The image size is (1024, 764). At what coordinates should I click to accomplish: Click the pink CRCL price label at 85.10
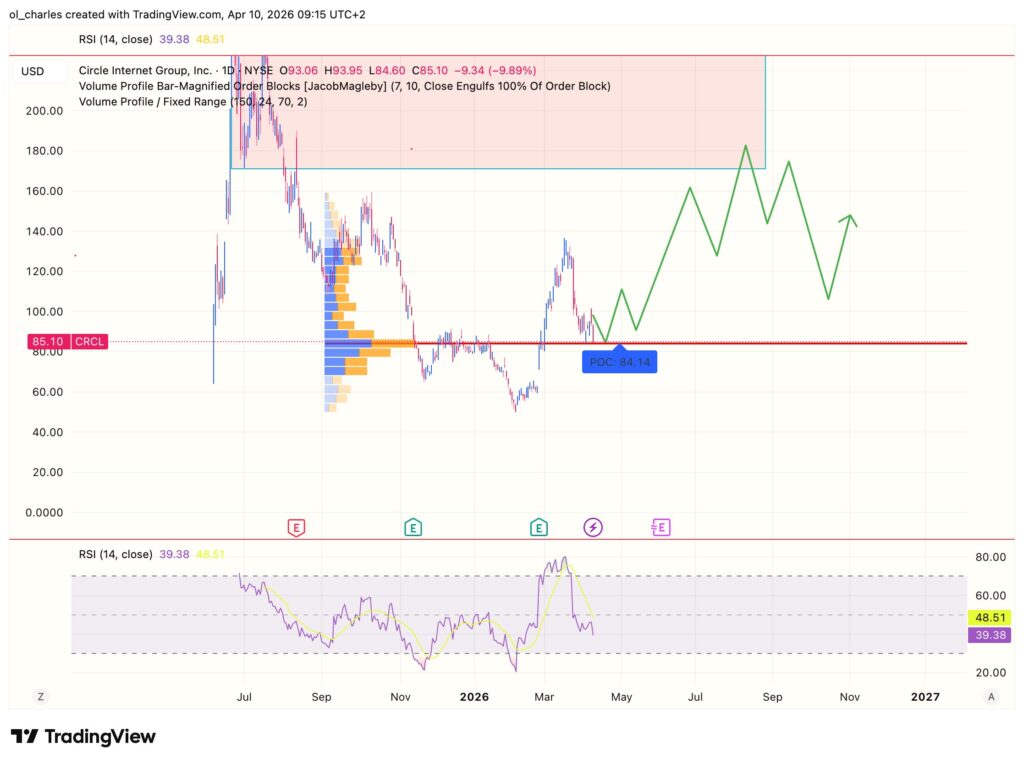67,341
